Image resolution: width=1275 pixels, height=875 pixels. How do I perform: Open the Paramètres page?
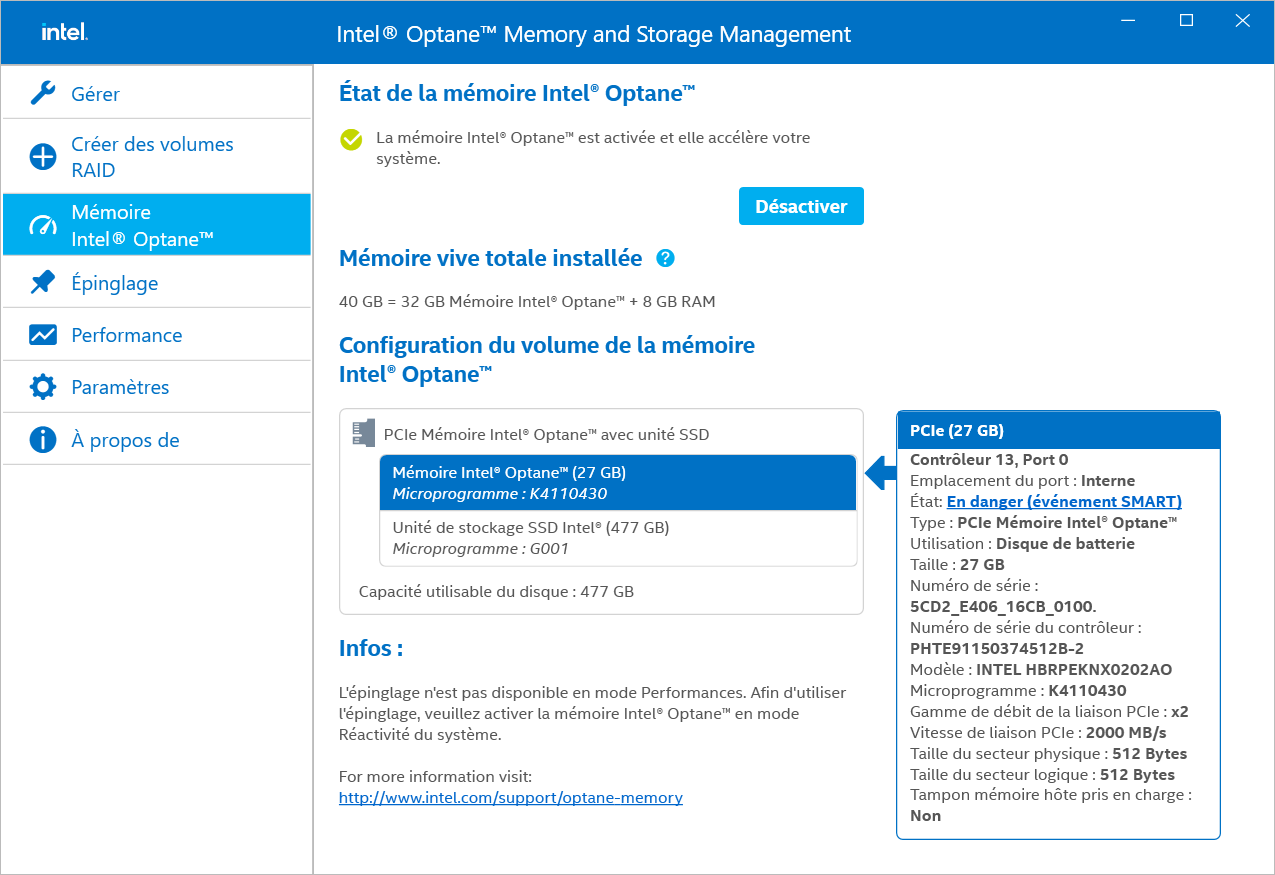coord(120,387)
